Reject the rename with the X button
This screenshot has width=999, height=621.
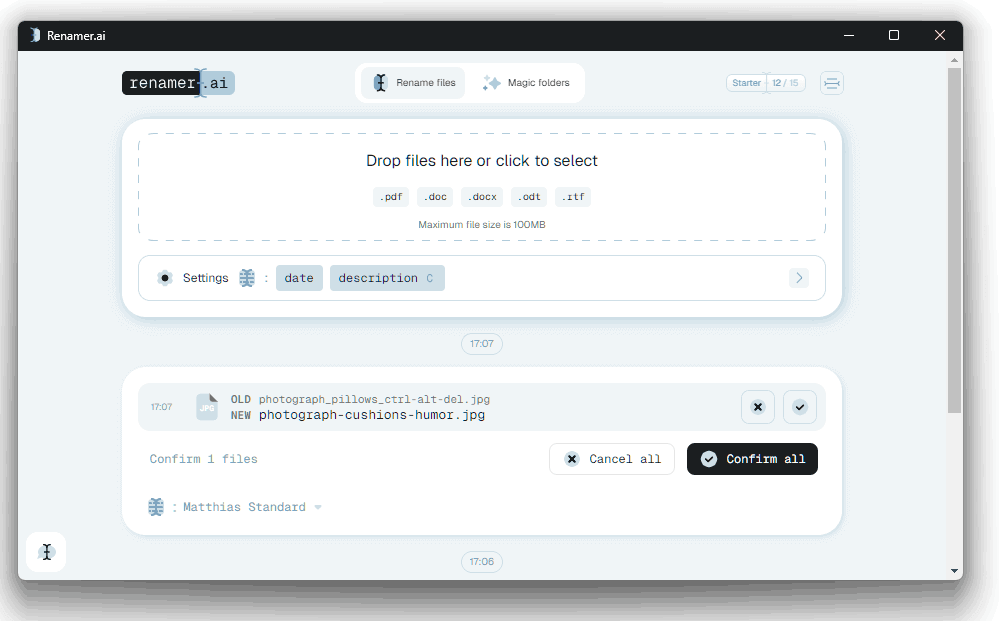pyautogui.click(x=758, y=407)
